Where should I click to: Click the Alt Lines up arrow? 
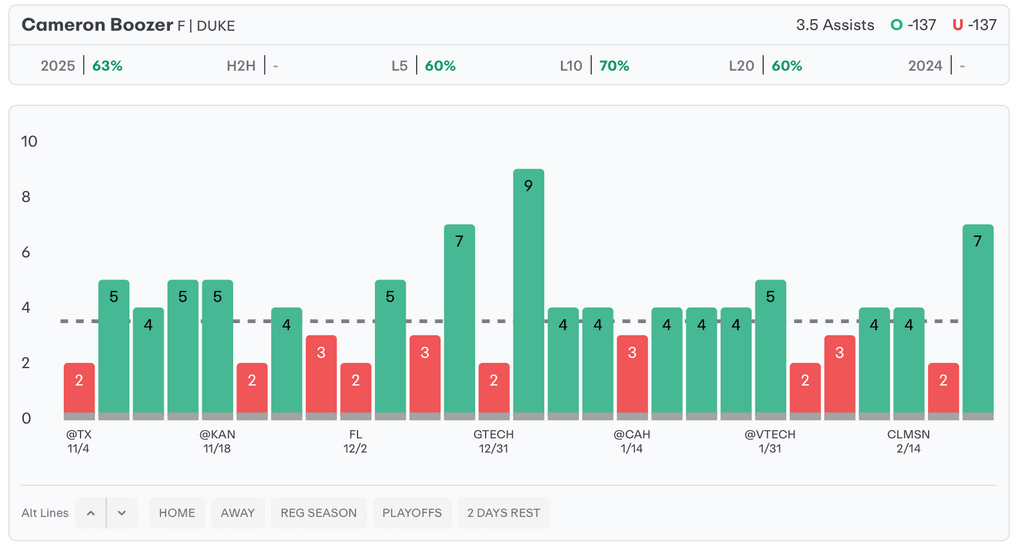pos(90,513)
